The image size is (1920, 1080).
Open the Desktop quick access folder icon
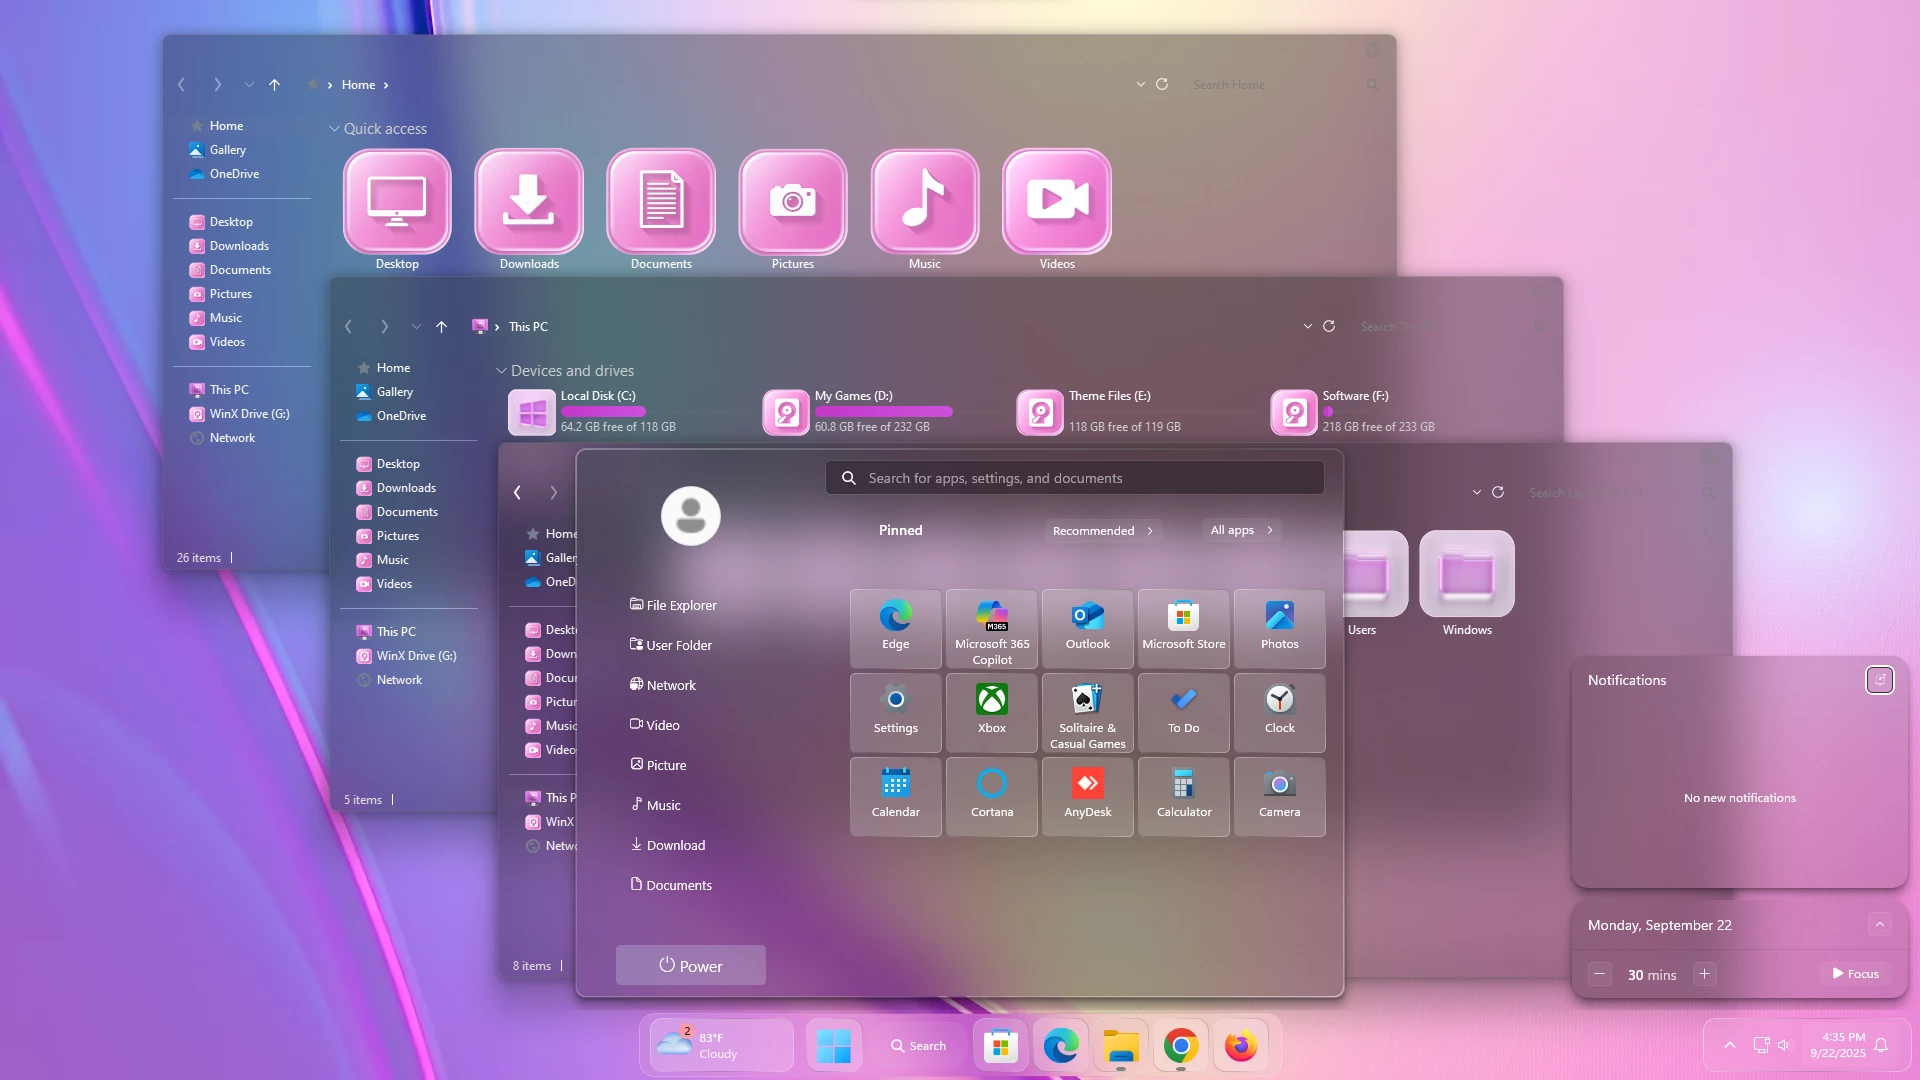pos(397,201)
